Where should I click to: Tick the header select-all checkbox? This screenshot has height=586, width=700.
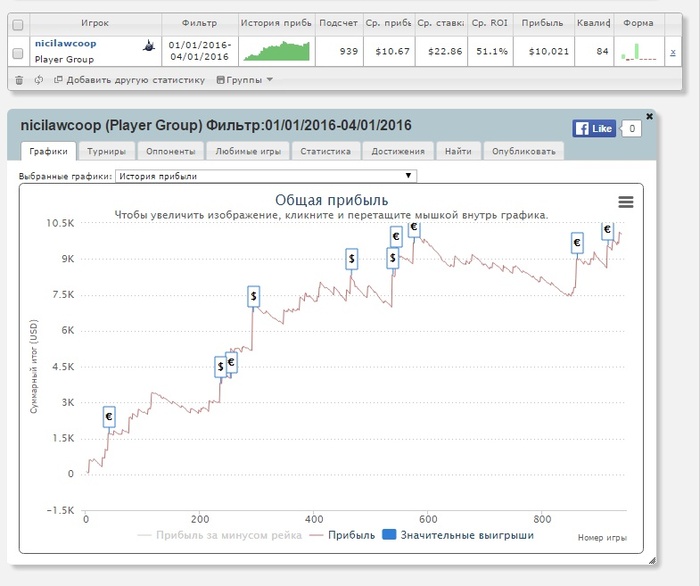(x=18, y=25)
